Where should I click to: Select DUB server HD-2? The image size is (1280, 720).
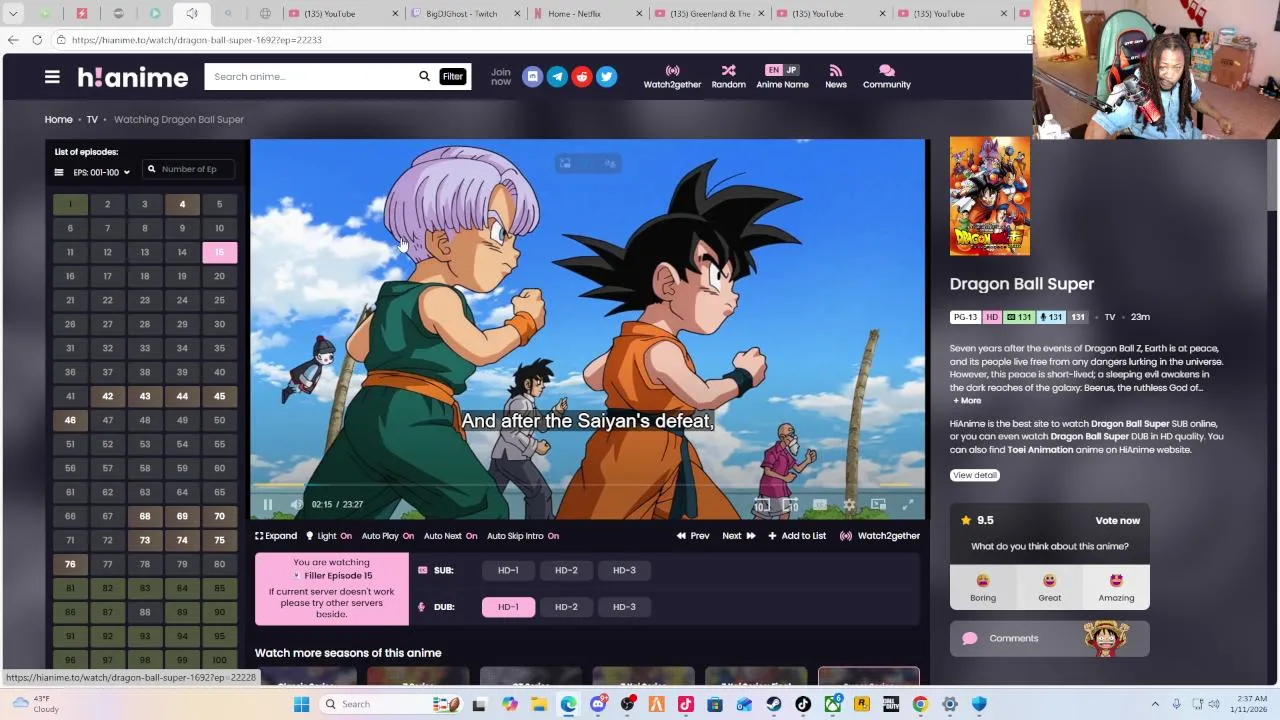566,607
